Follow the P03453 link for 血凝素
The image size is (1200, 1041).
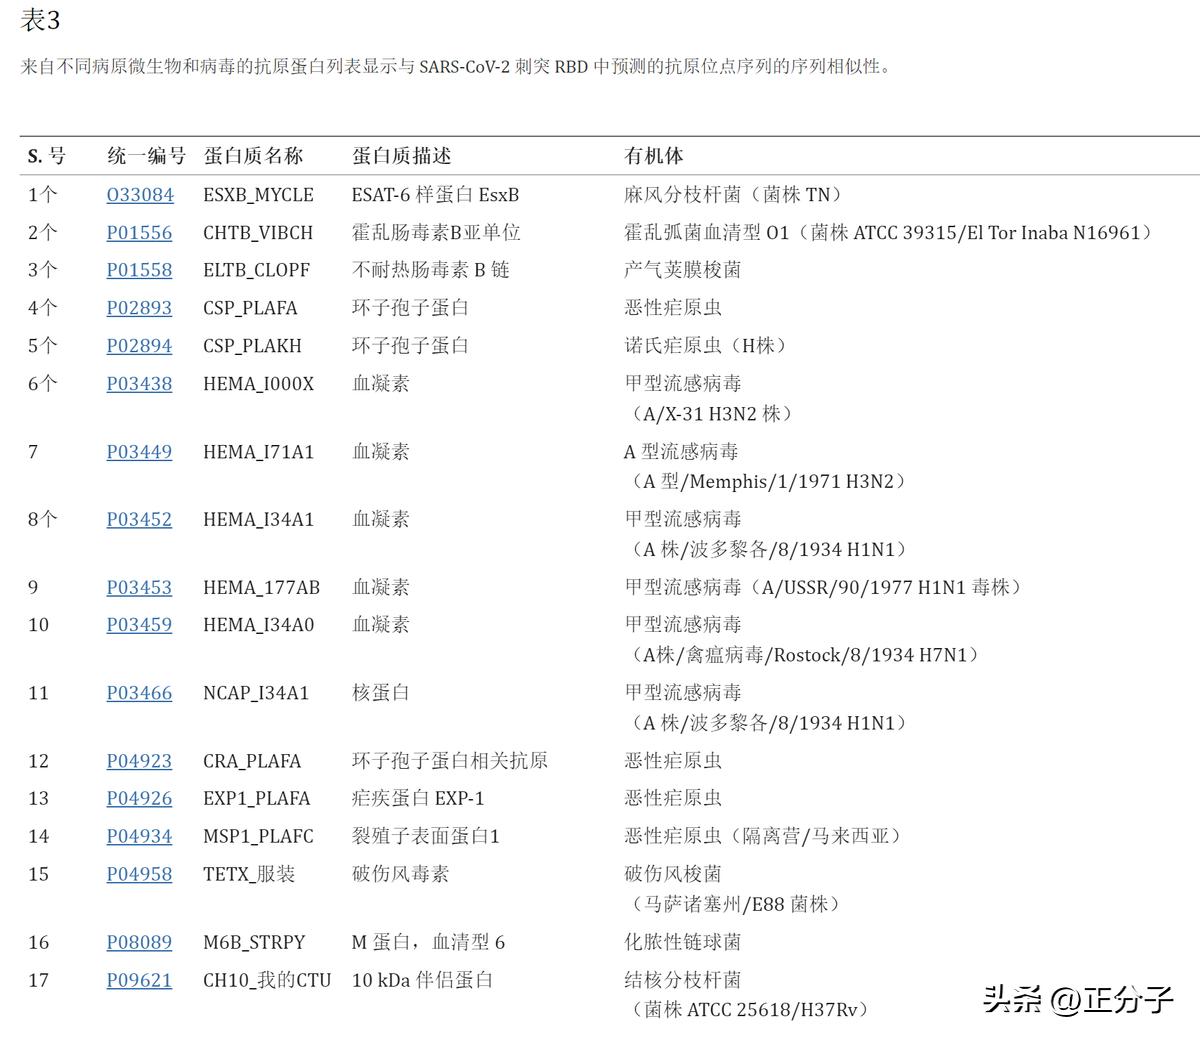coord(139,587)
